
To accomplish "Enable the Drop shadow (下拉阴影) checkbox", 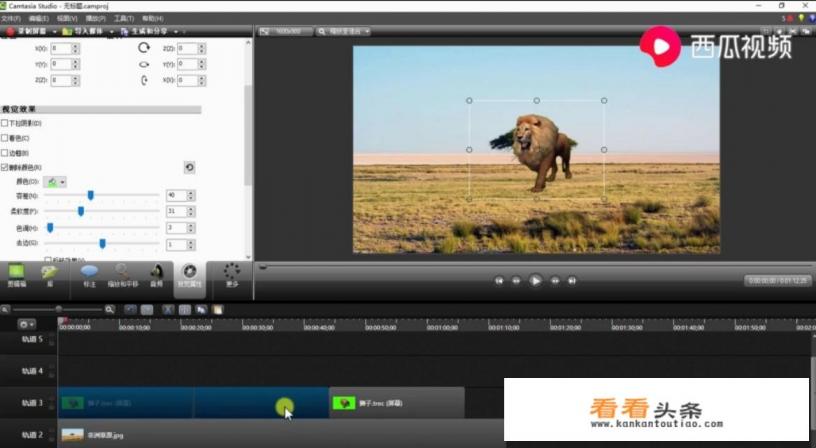I will [x=5, y=123].
